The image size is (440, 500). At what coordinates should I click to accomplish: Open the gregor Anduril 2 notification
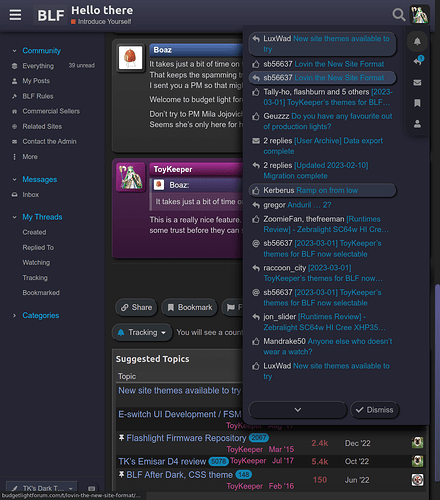(322, 205)
